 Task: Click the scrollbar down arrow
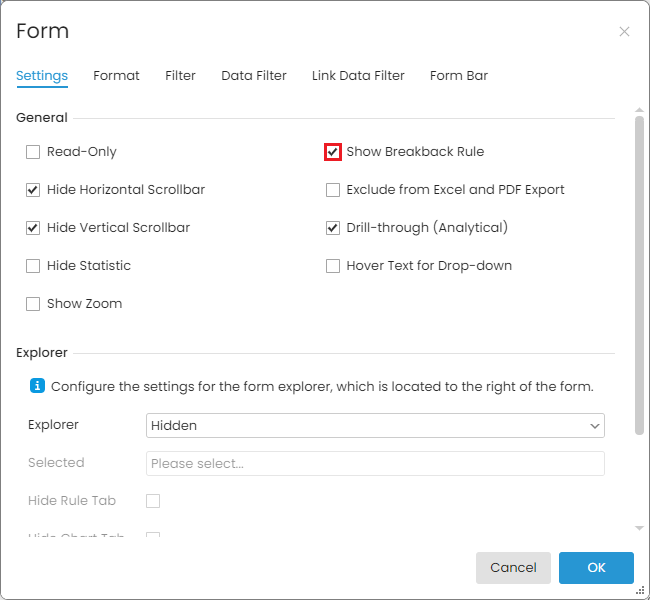(639, 528)
